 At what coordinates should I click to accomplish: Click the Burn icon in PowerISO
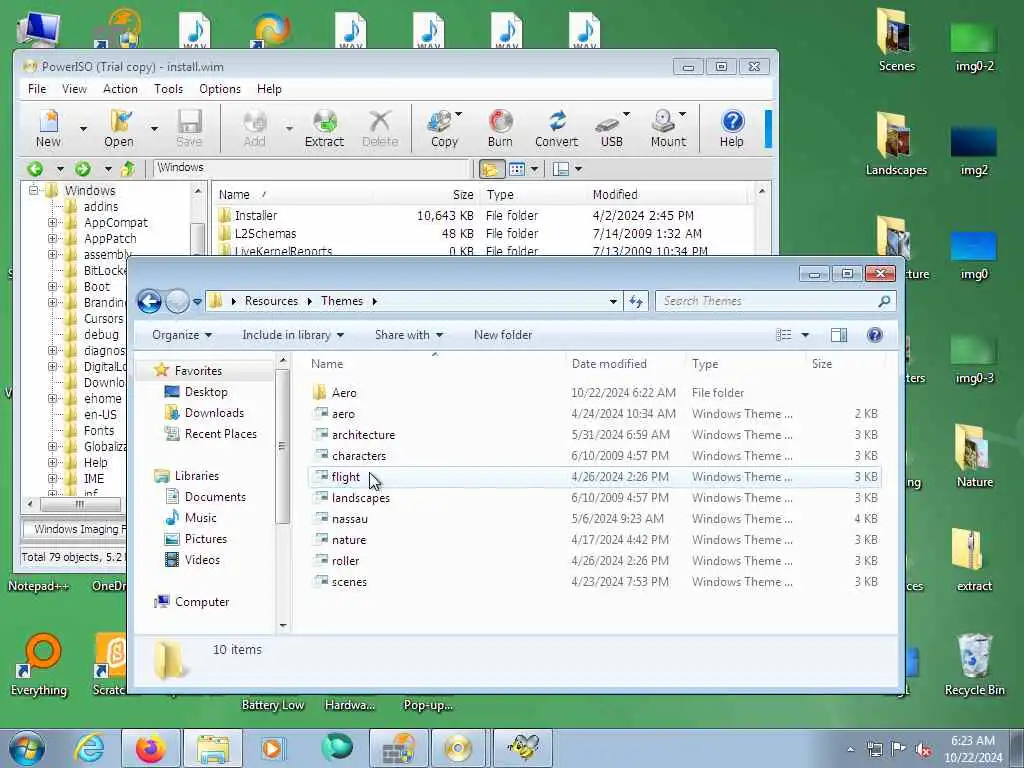pyautogui.click(x=500, y=128)
